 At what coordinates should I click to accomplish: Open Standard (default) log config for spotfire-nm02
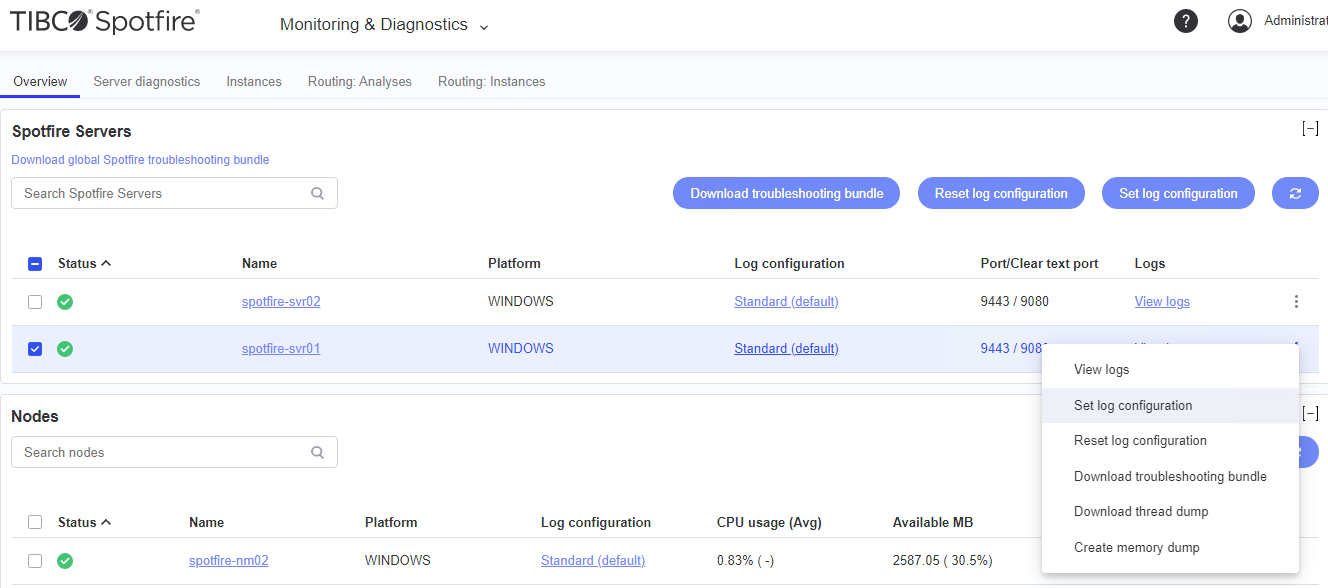point(593,561)
